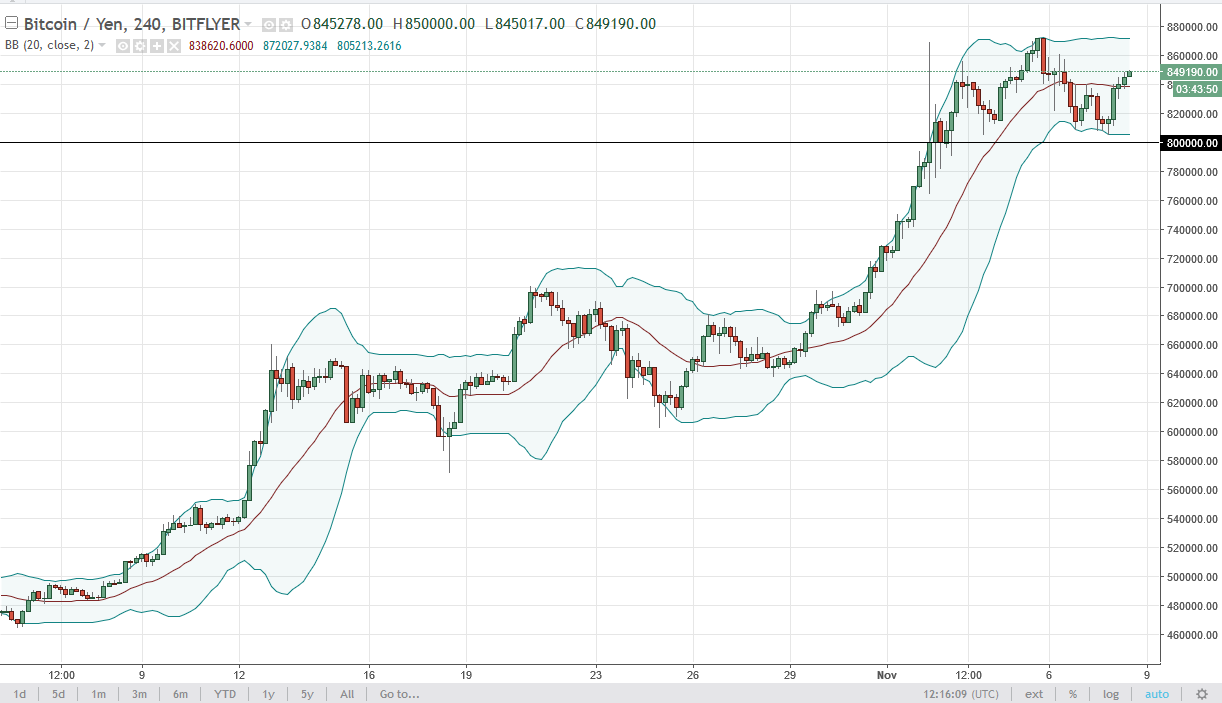
Task: Click the 880000.00 price axis label
Action: (1193, 27)
